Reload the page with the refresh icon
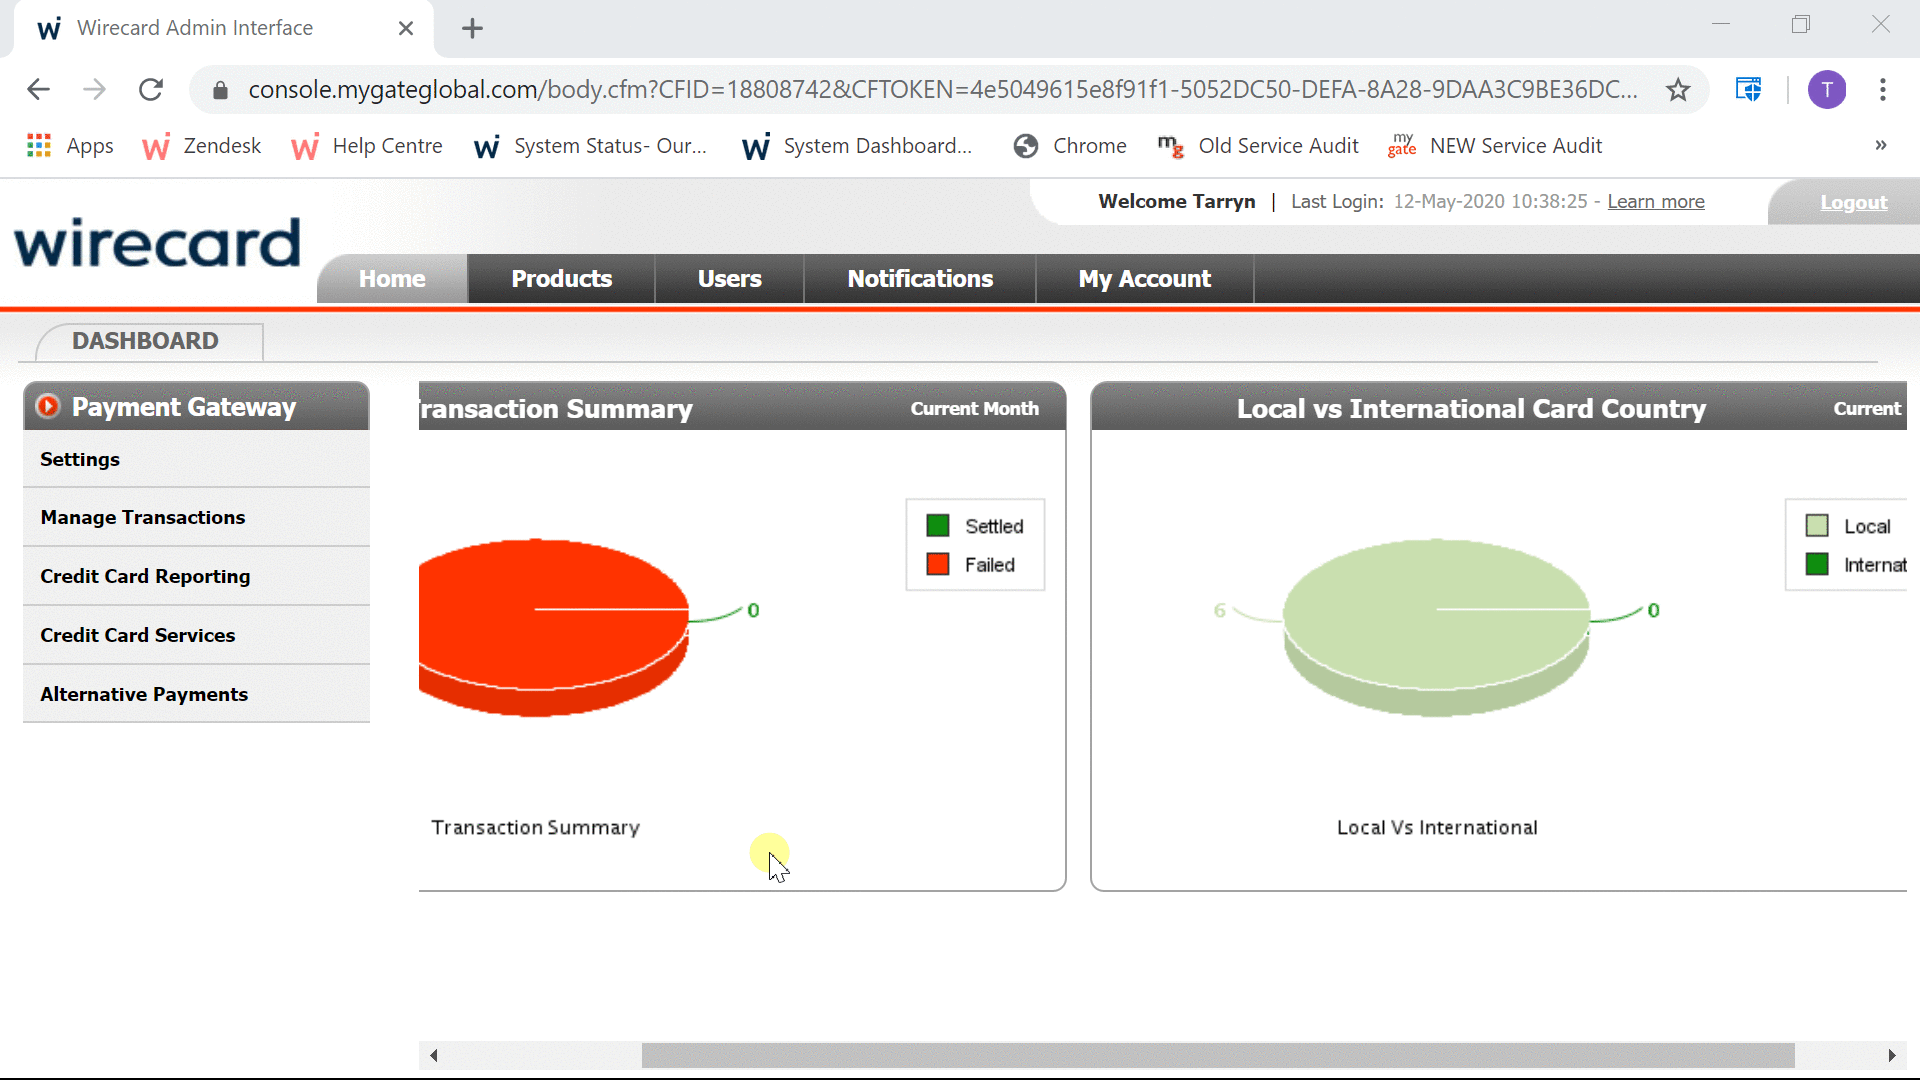 tap(151, 90)
